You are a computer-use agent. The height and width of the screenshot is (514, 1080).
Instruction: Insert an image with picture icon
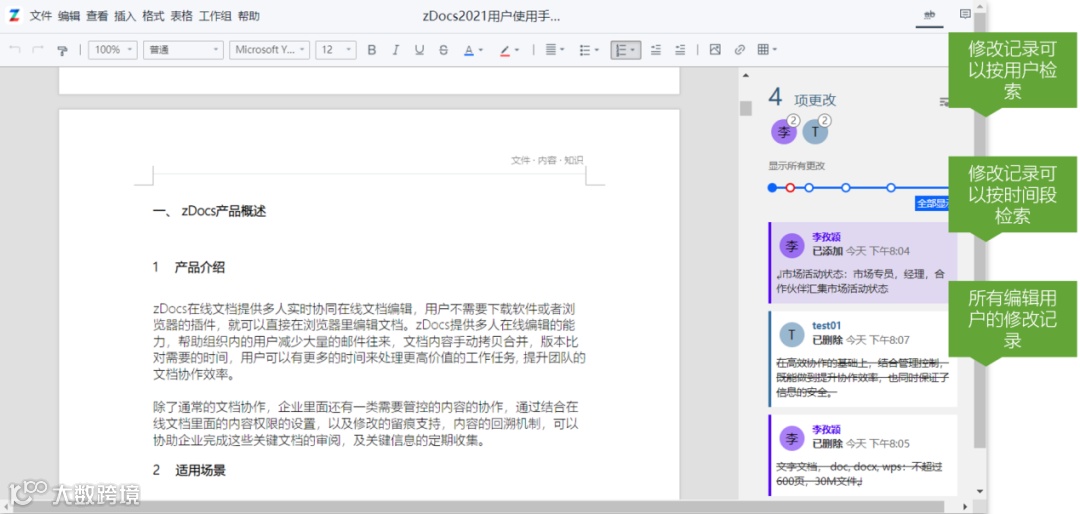(715, 50)
